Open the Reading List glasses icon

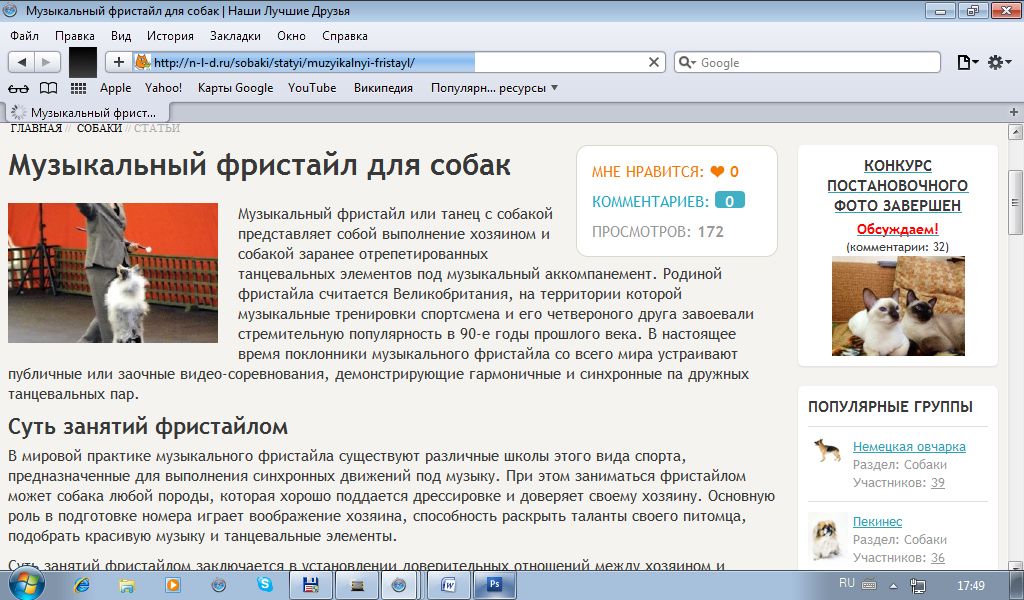click(18, 88)
